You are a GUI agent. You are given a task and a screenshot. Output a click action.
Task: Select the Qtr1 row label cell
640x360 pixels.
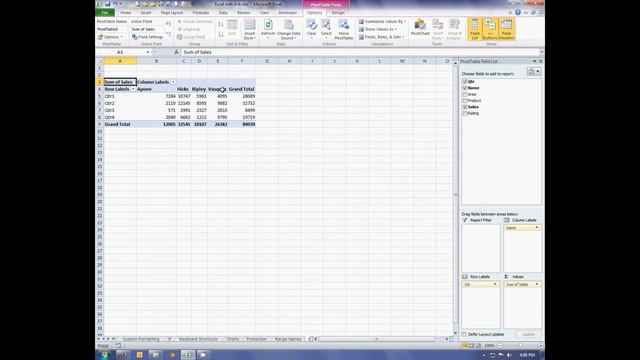(x=120, y=96)
